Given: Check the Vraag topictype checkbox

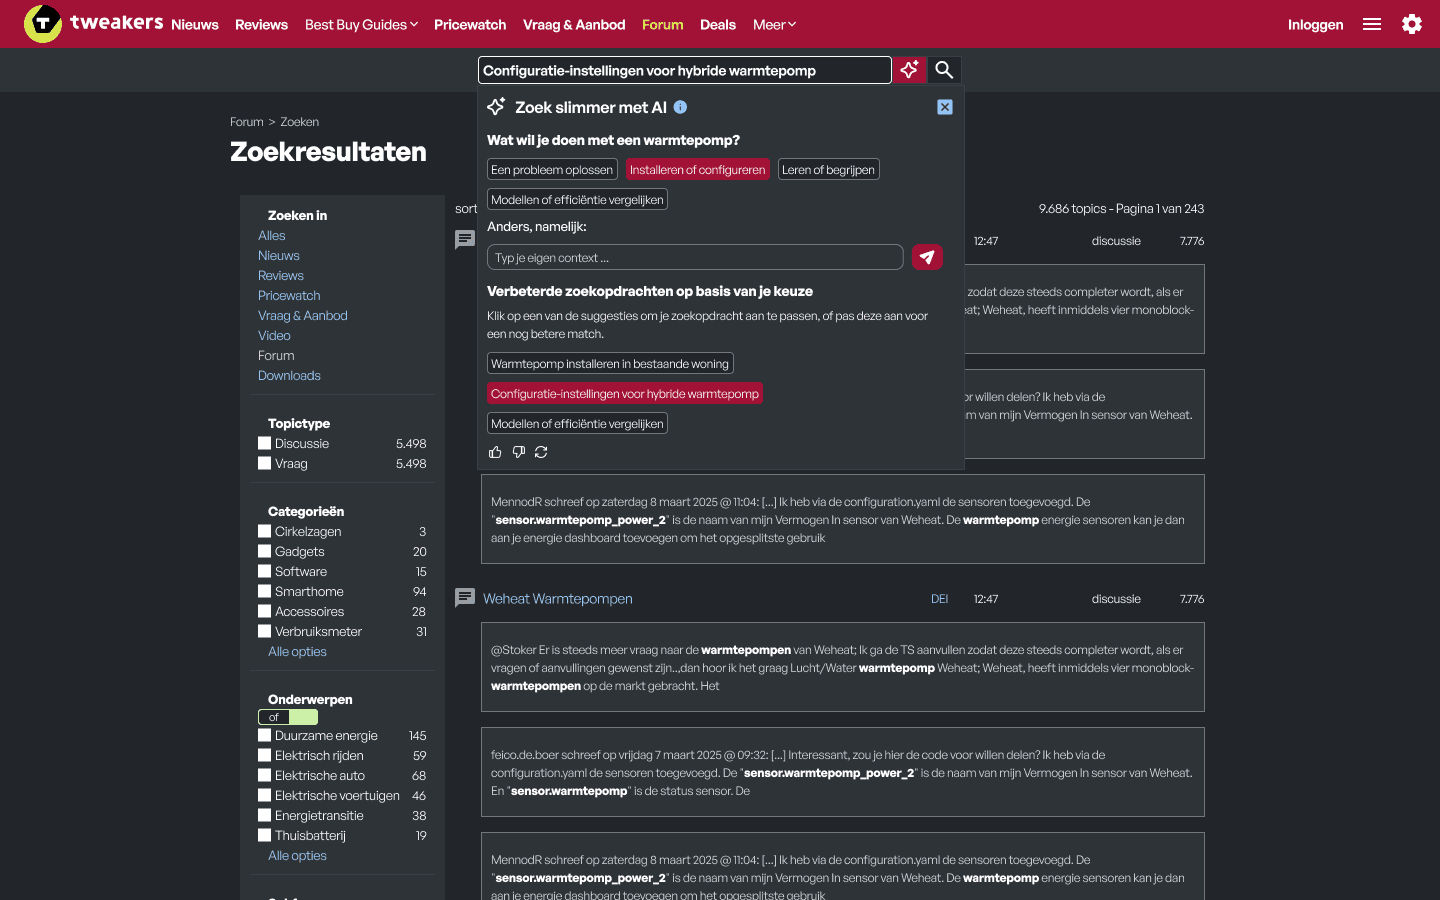Looking at the screenshot, I should click(265, 463).
